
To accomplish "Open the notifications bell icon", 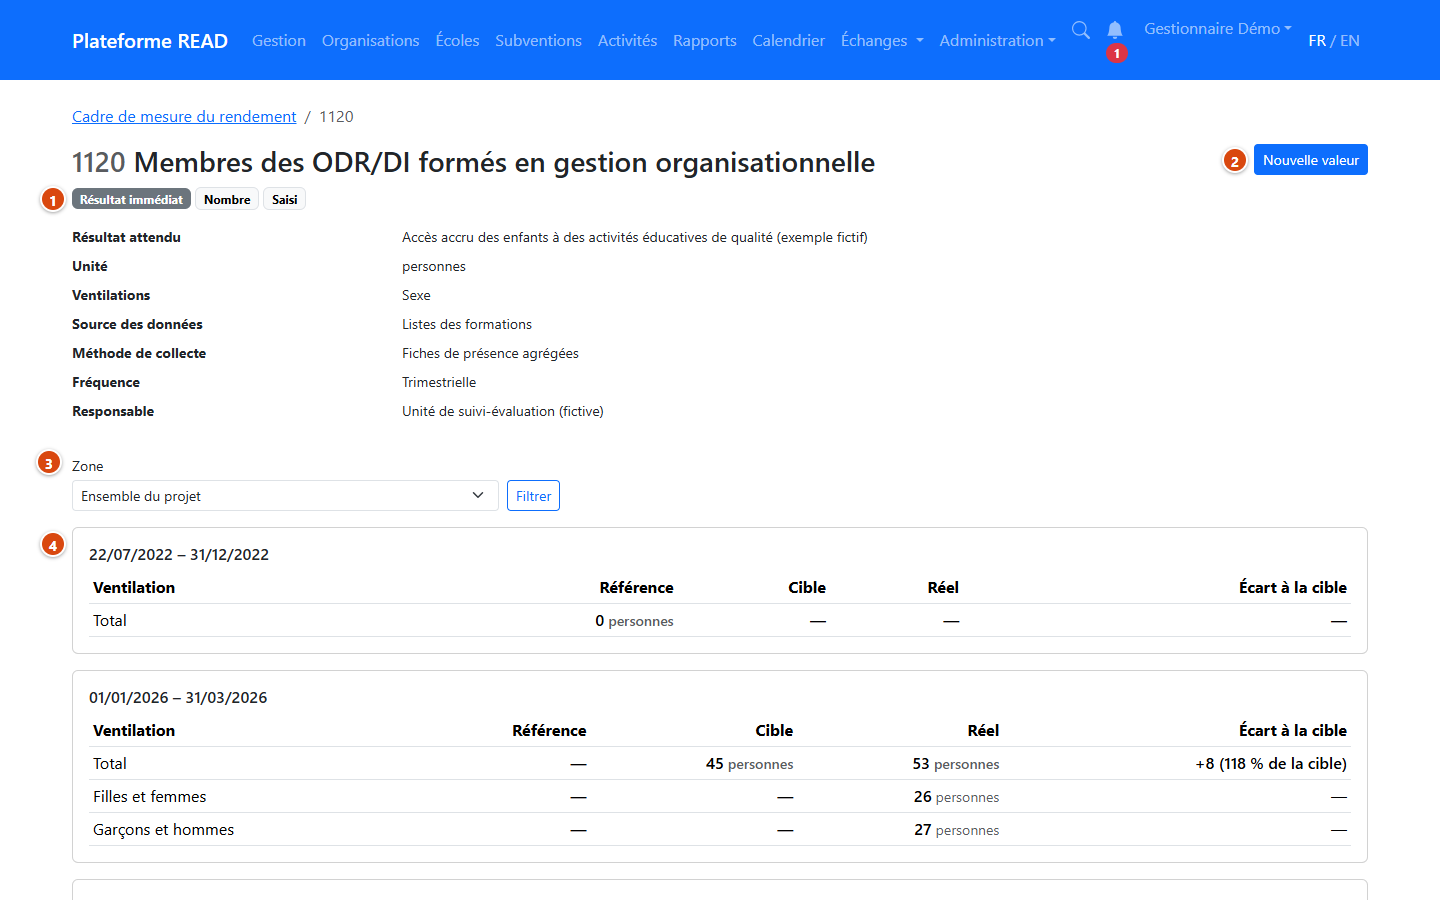I will coord(1115,30).
